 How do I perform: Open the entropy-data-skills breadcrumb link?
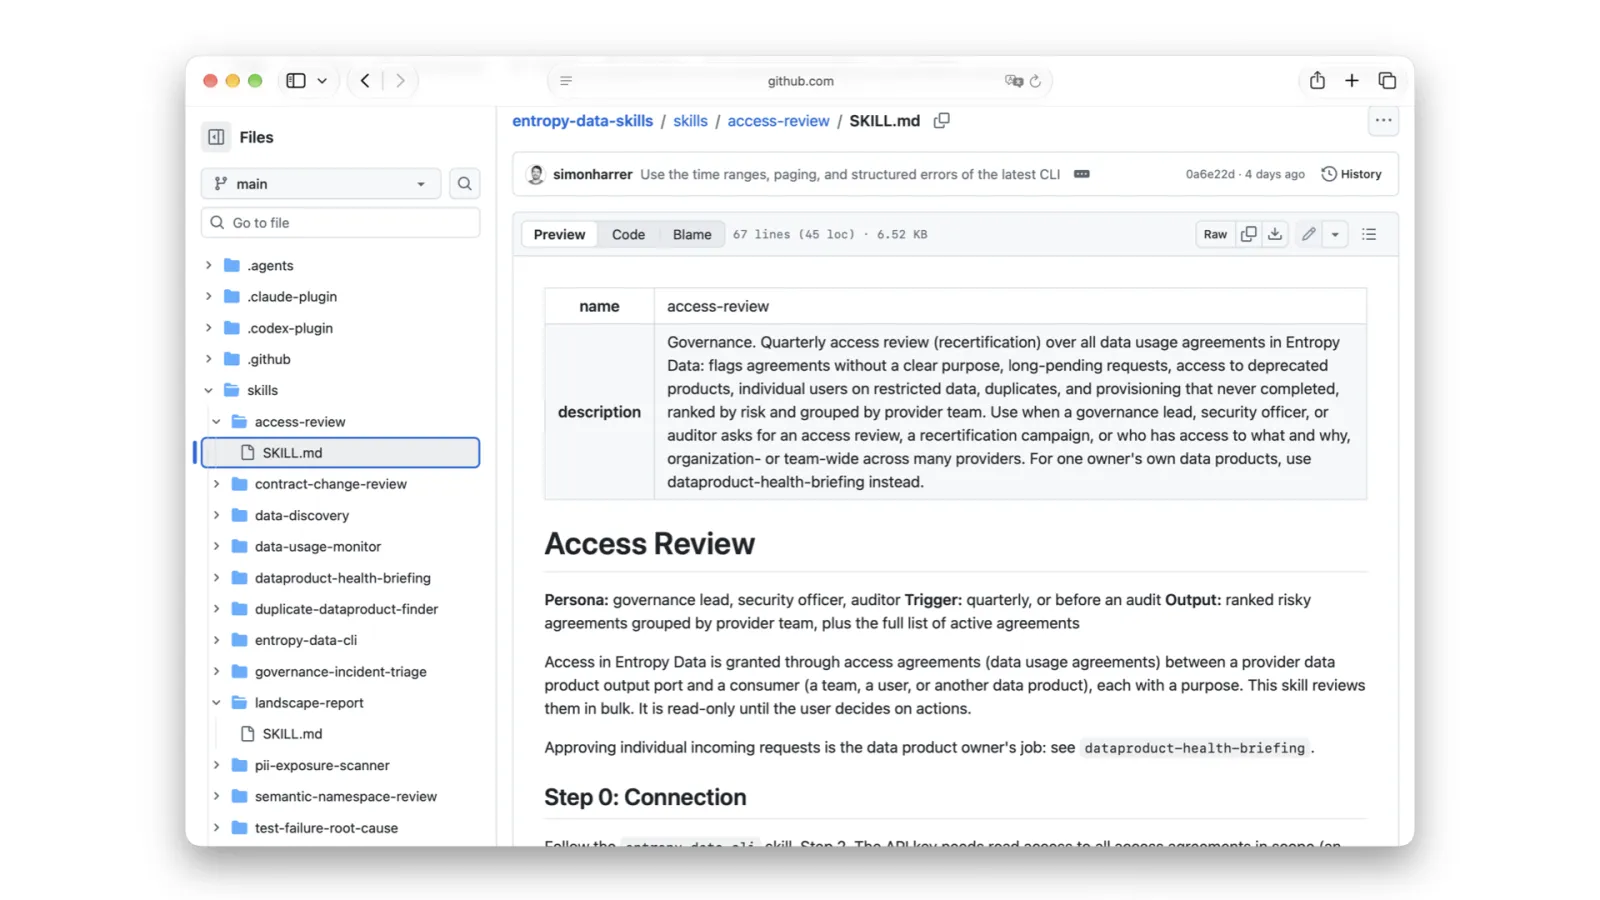point(582,121)
